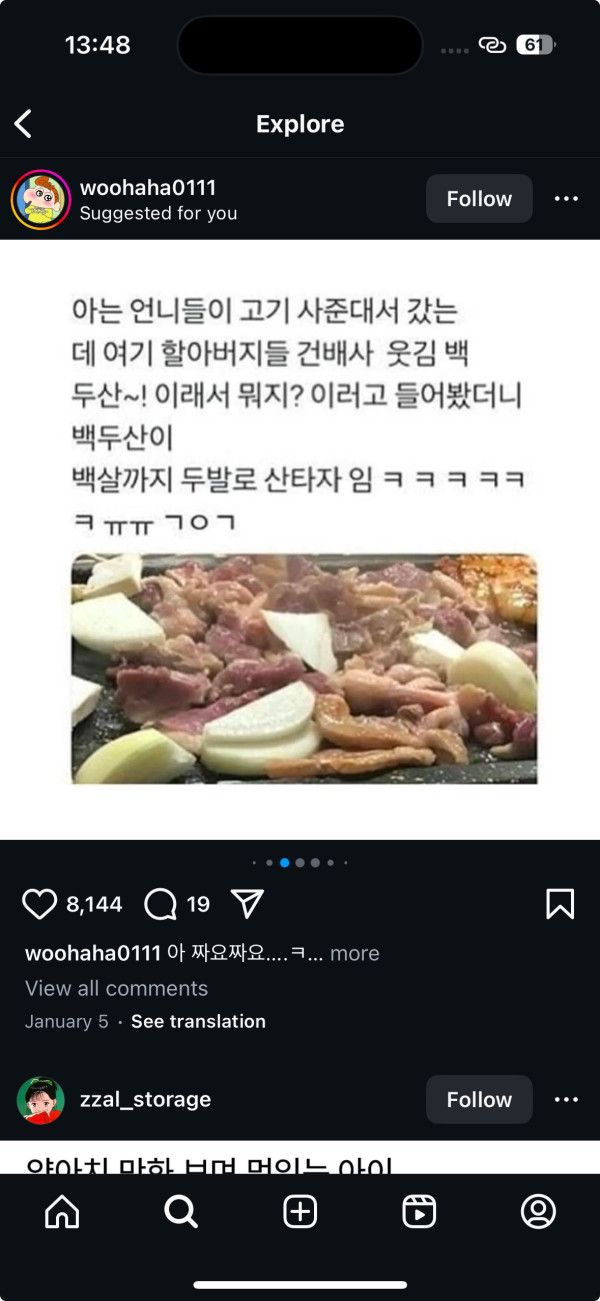Open the Home tab in bottom bar
600x1301 pixels.
pos(62,1211)
